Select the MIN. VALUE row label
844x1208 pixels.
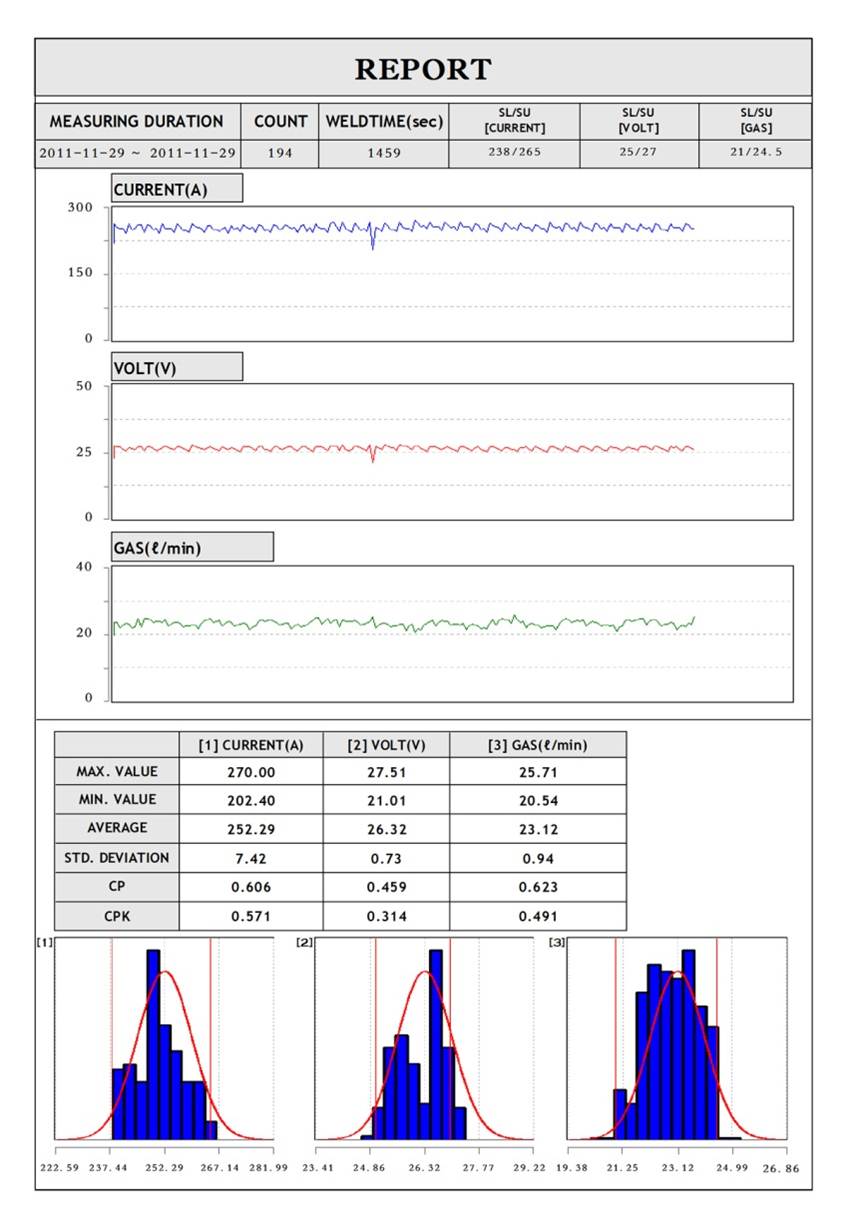[x=115, y=800]
